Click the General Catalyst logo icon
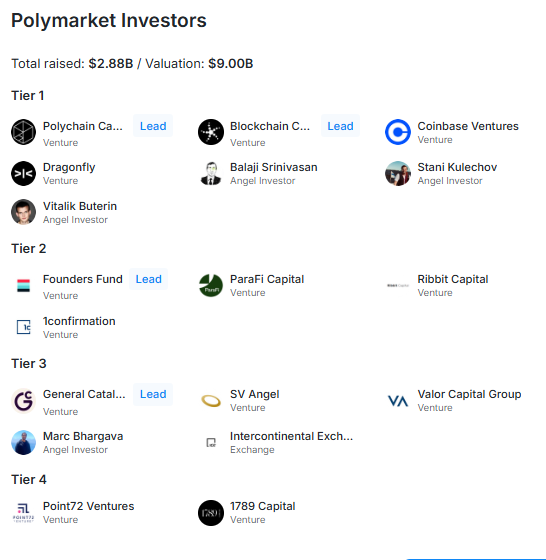Screen dimensions: 546x560 (23, 401)
